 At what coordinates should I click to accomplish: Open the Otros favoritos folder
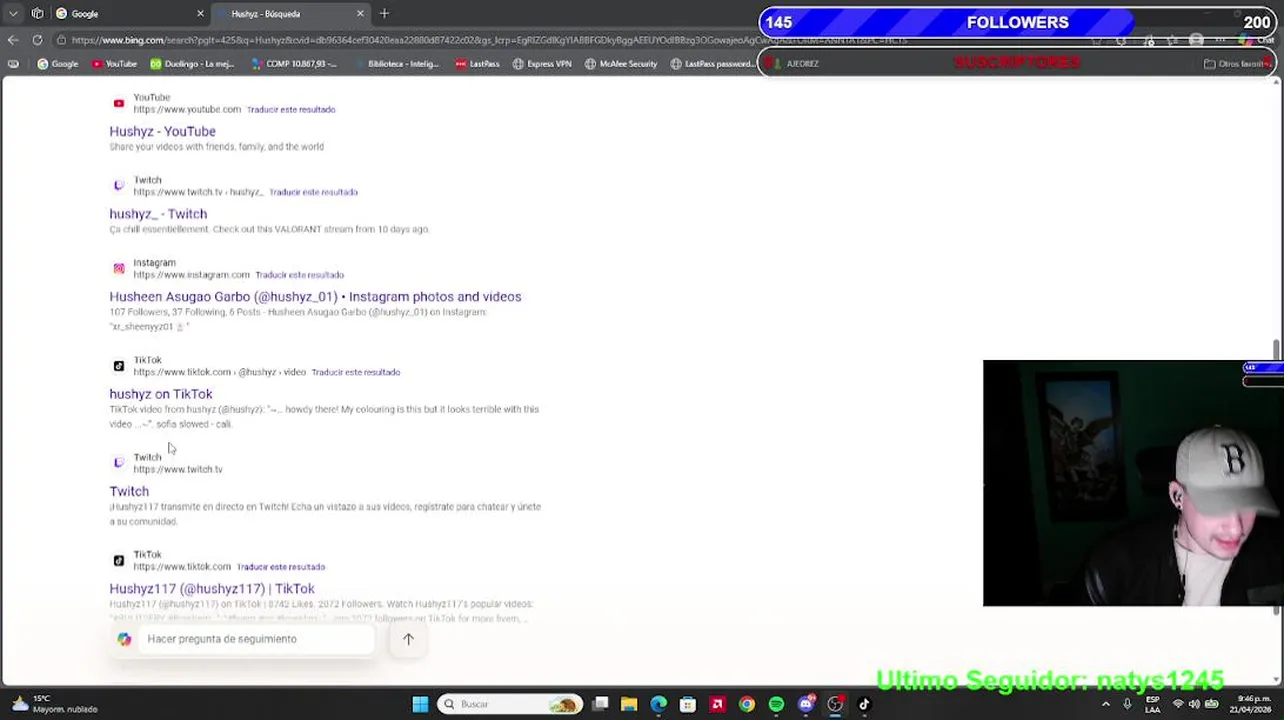(1235, 64)
